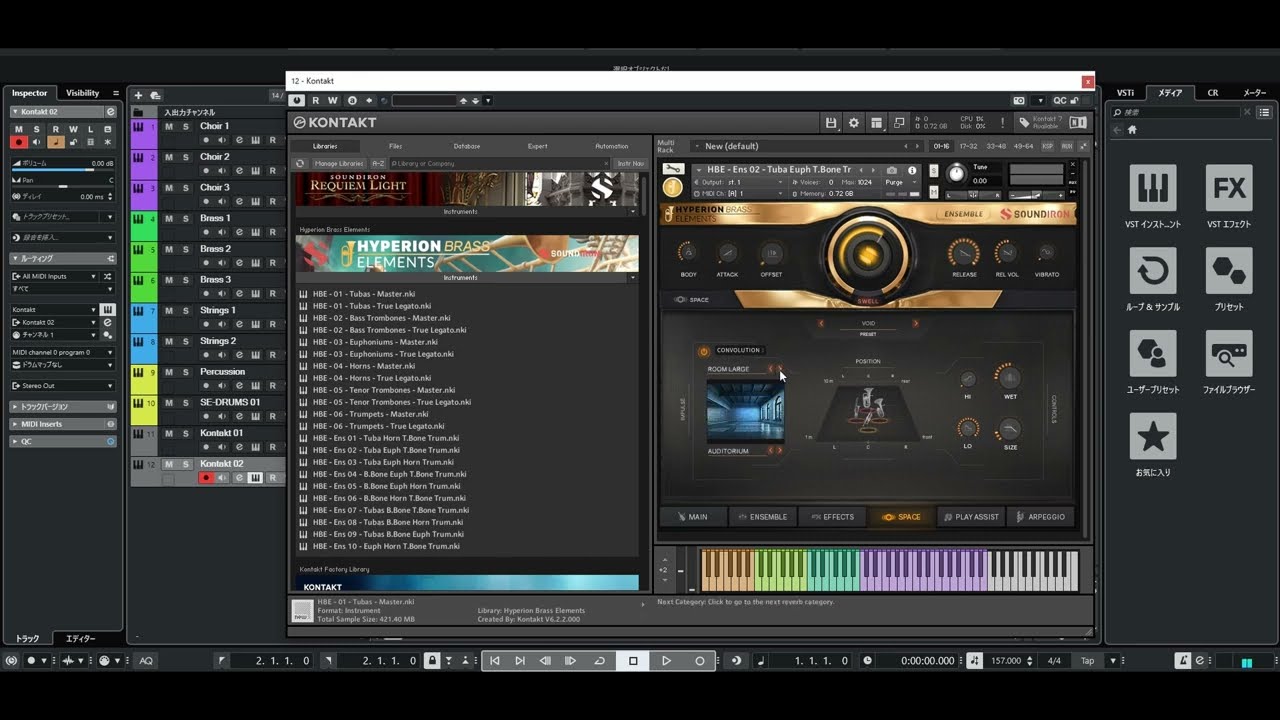Screen dimensions: 1280x720
Task: Click the plugin window snapshot camera icon
Action: pyautogui.click(x=1019, y=101)
